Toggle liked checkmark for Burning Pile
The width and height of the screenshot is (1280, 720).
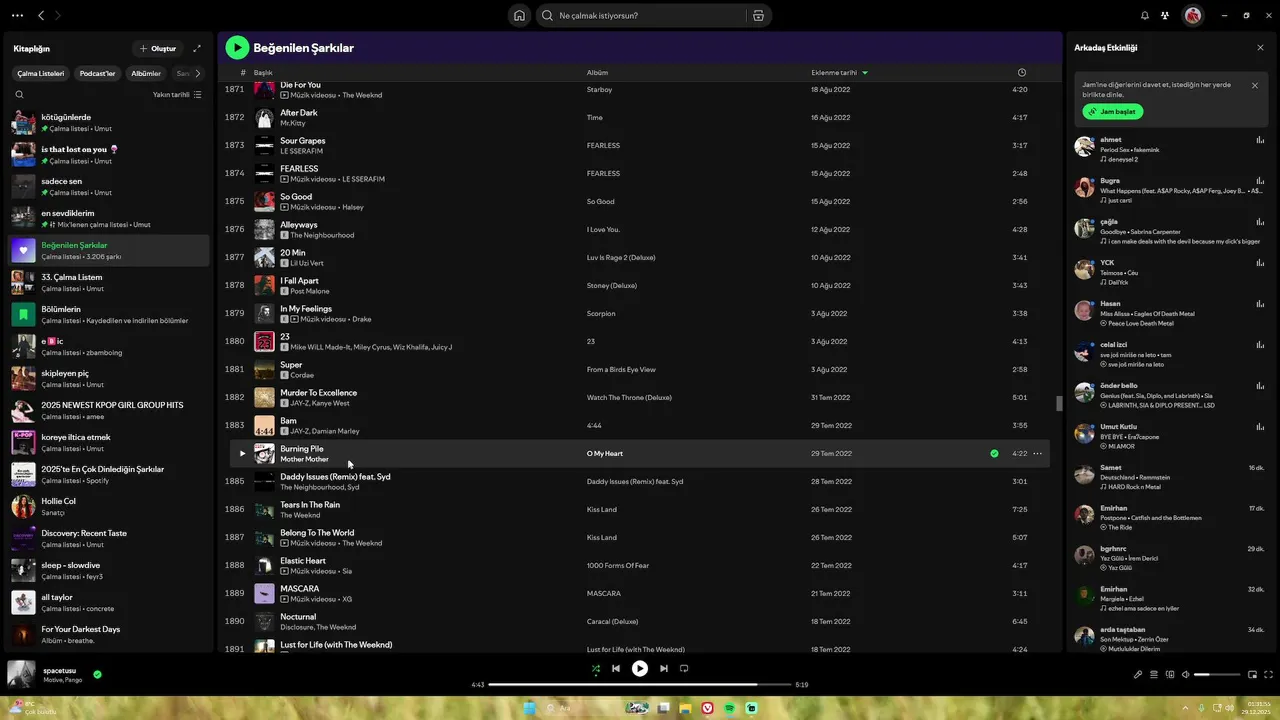click(x=994, y=453)
